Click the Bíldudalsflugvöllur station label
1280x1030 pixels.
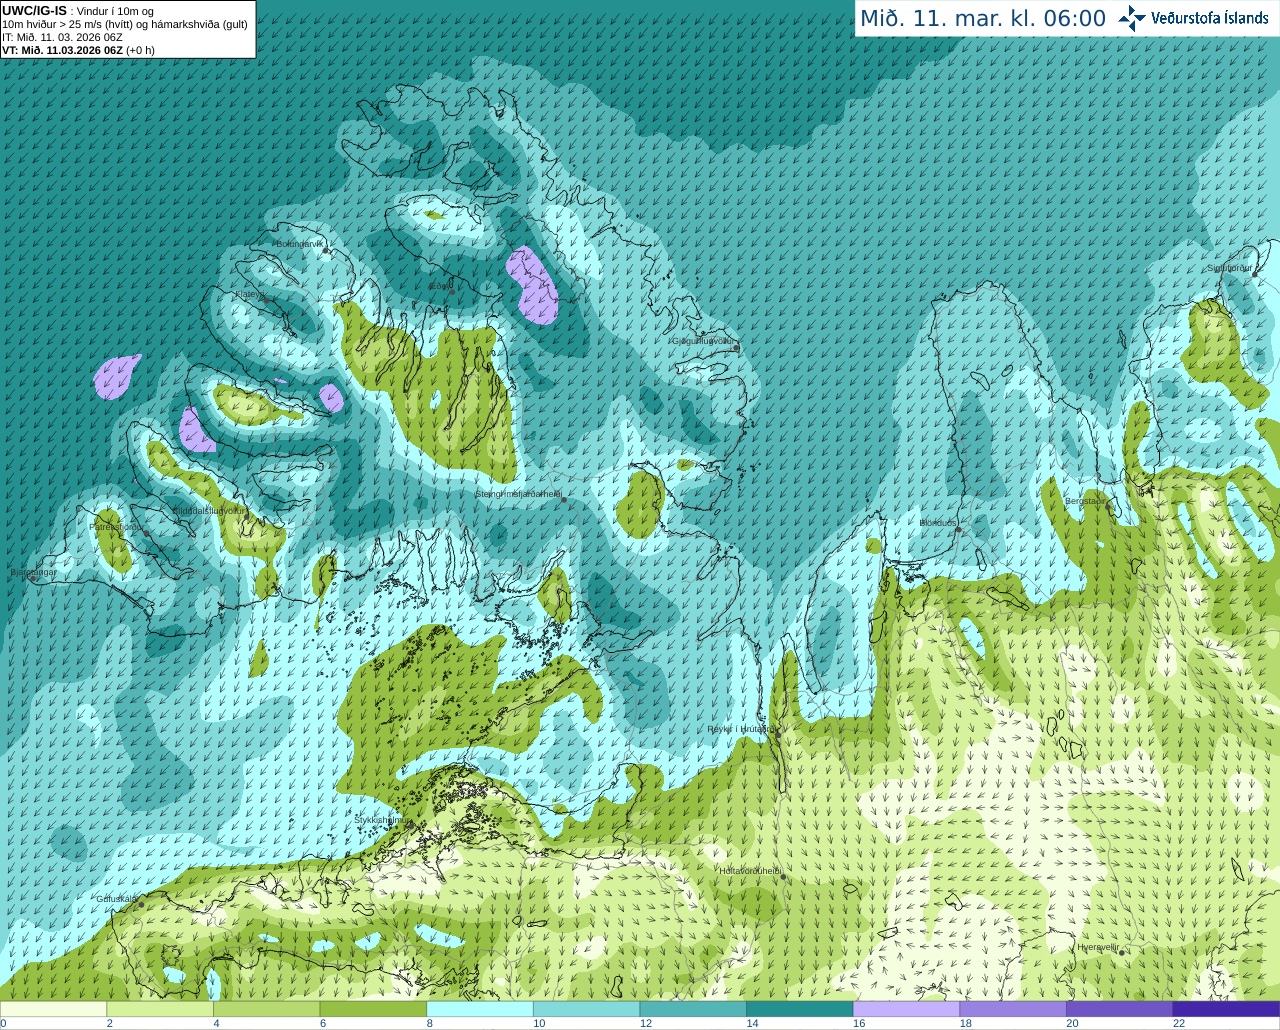click(209, 510)
